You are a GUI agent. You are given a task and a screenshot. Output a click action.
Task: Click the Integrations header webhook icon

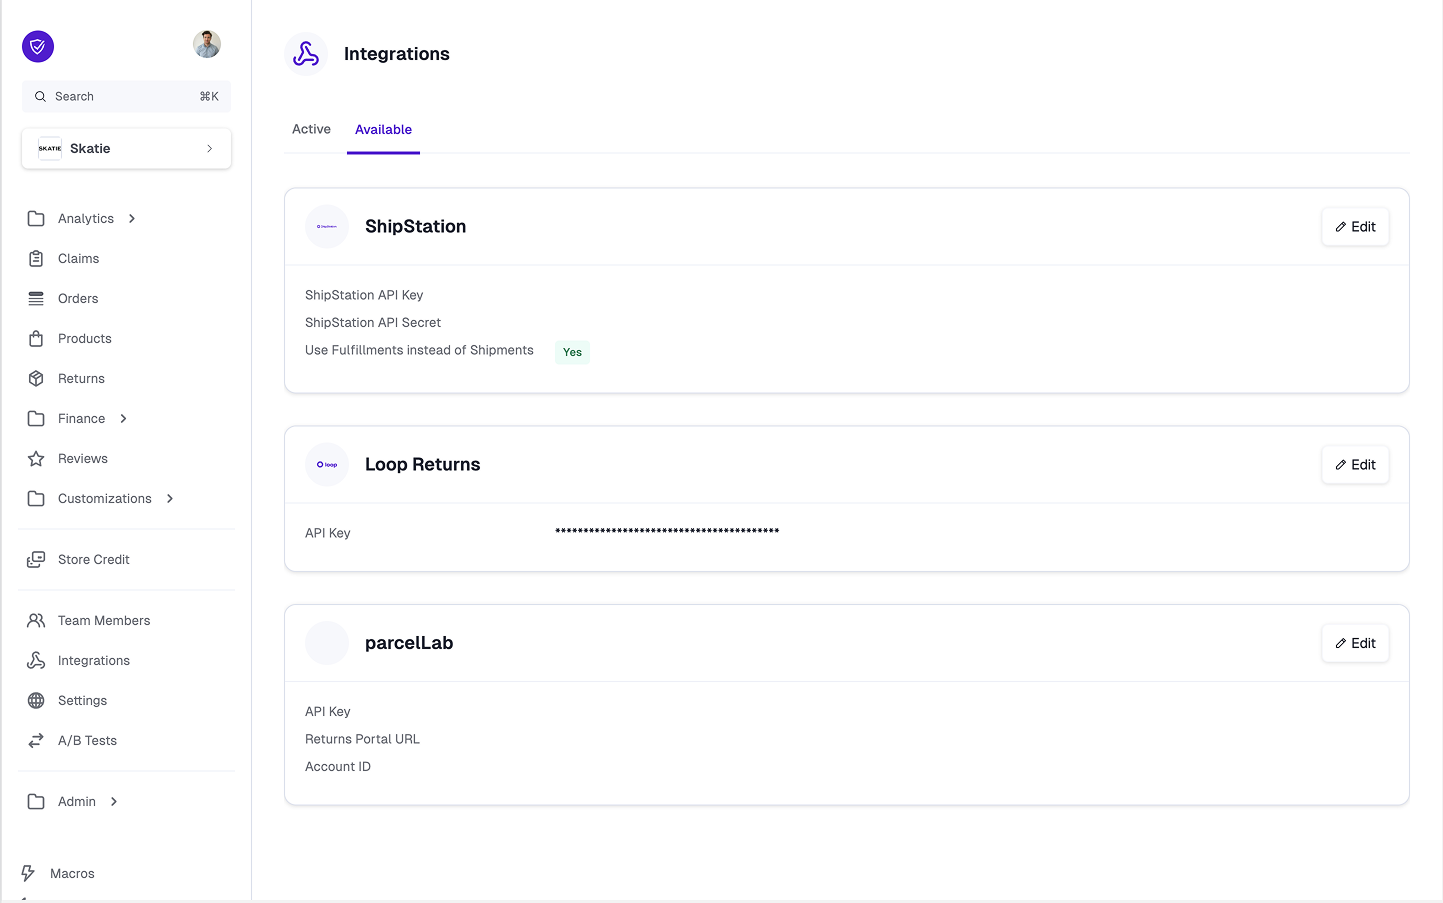(306, 54)
